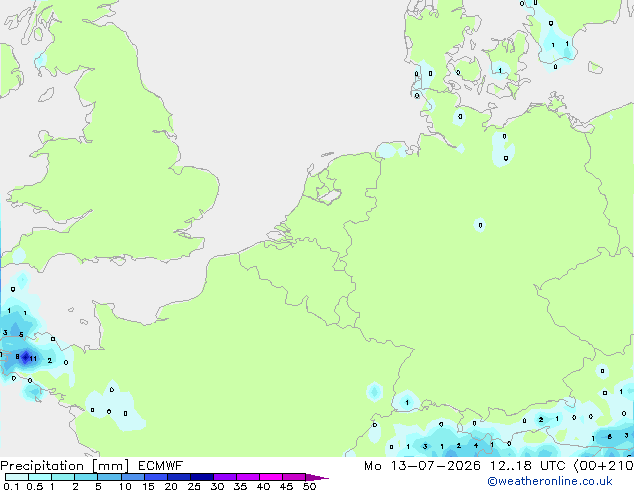Click the legend scale label '0.5'
This screenshot has height=490, width=634.
click(x=34, y=486)
